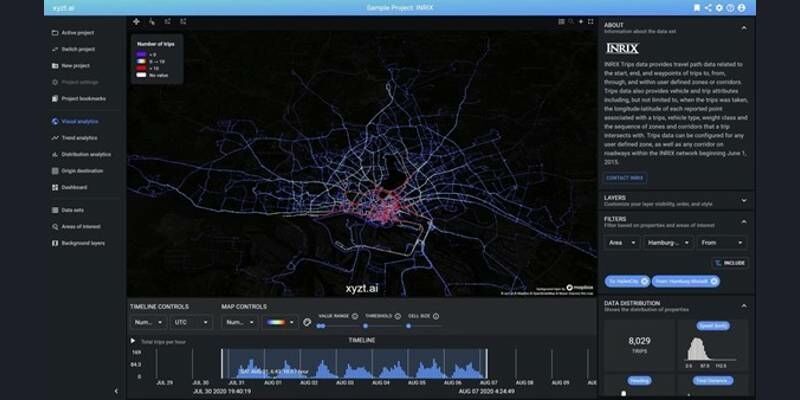Click third map toolbar fit icon
The image size is (800, 400).
coord(167,21)
